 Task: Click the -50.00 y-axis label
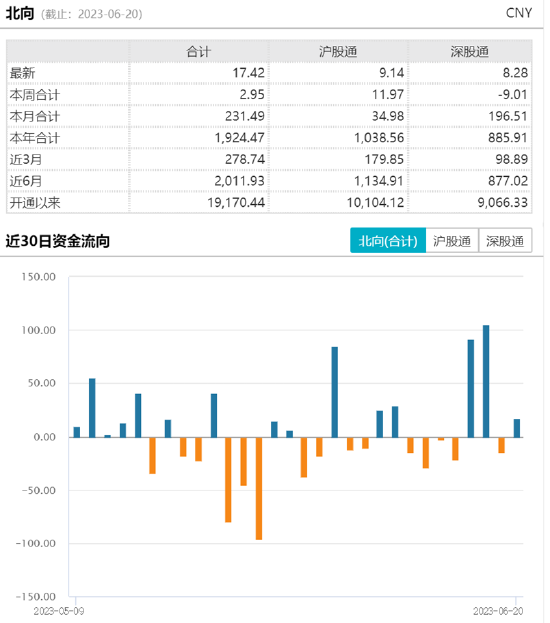[39, 490]
